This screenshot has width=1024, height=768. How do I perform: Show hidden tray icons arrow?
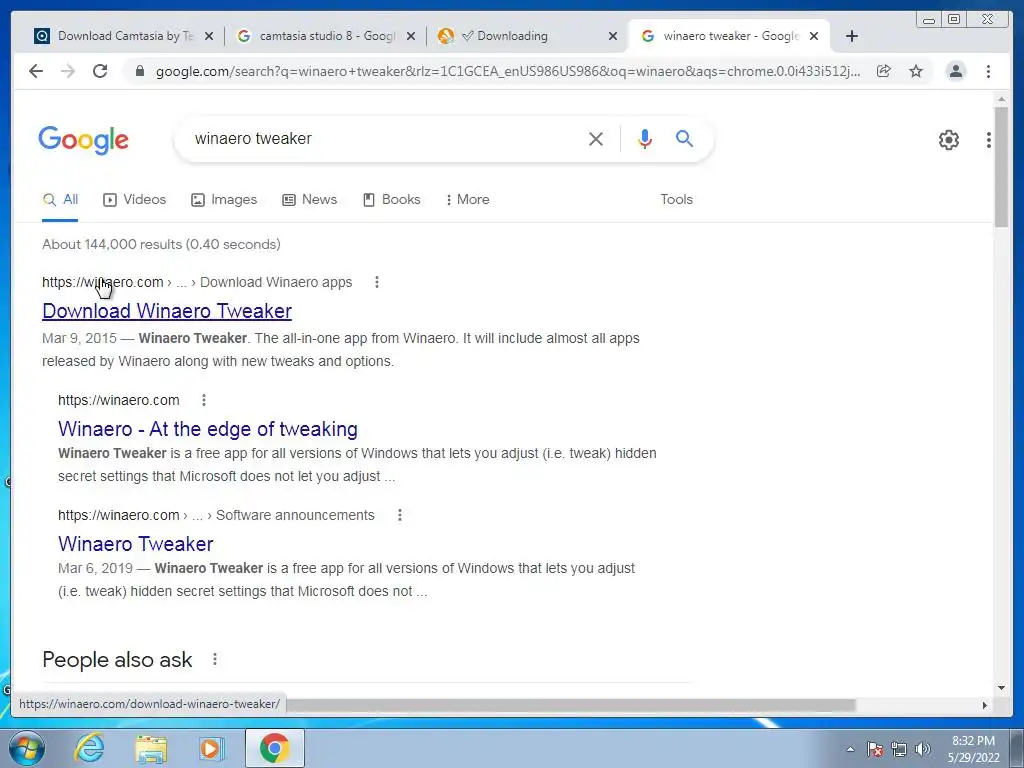click(x=850, y=750)
